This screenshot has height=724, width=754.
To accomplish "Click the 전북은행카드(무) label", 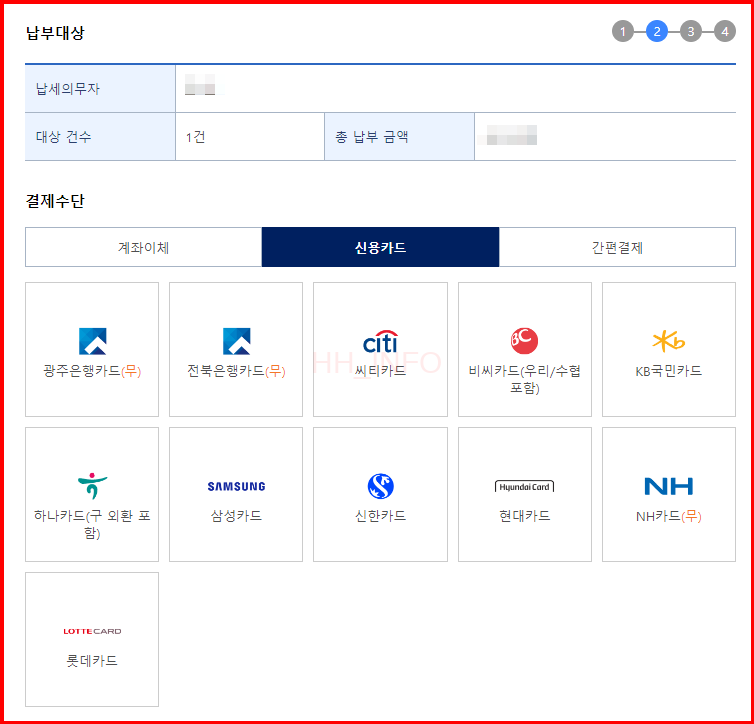I will click(237, 371).
